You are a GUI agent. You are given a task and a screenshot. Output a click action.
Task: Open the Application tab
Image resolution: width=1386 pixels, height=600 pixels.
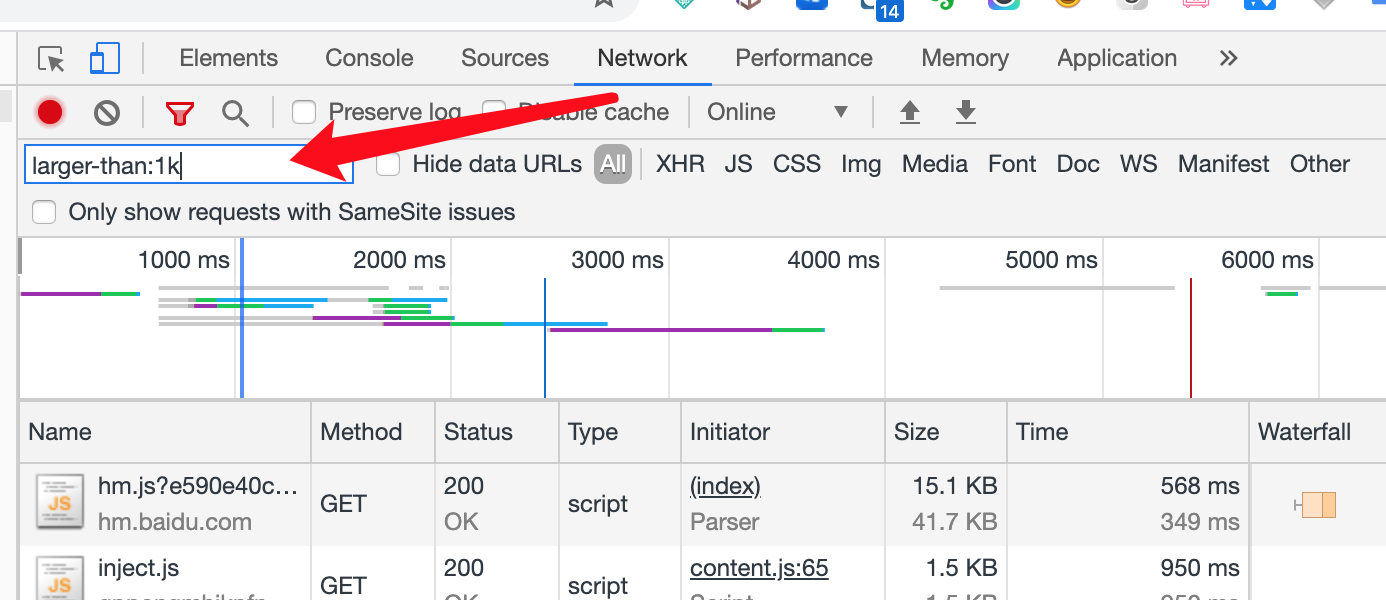[x=1117, y=58]
